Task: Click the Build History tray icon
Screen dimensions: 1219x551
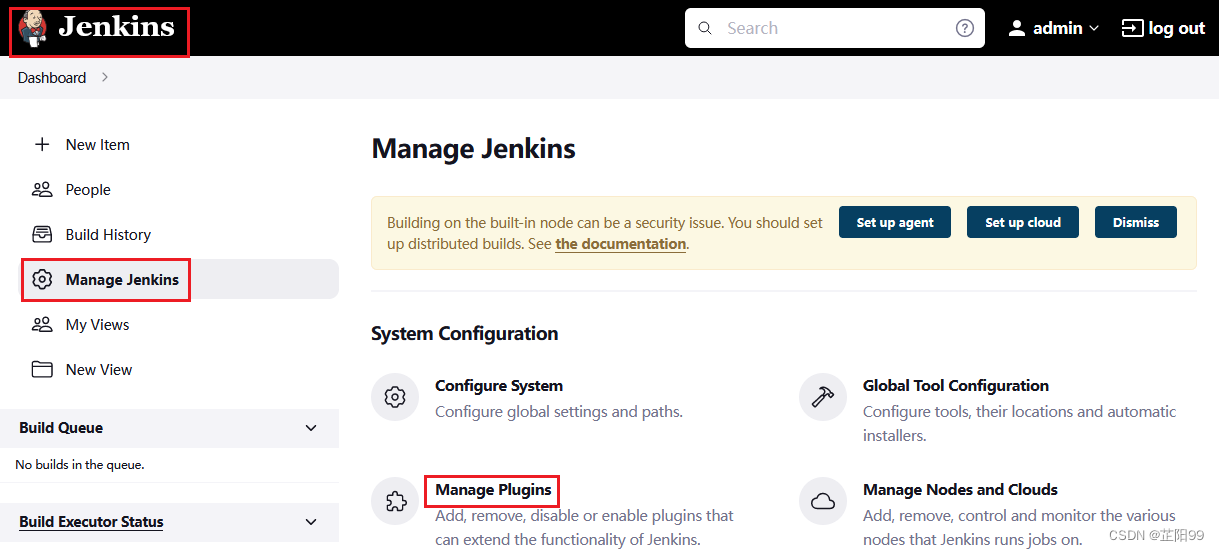Action: [42, 234]
